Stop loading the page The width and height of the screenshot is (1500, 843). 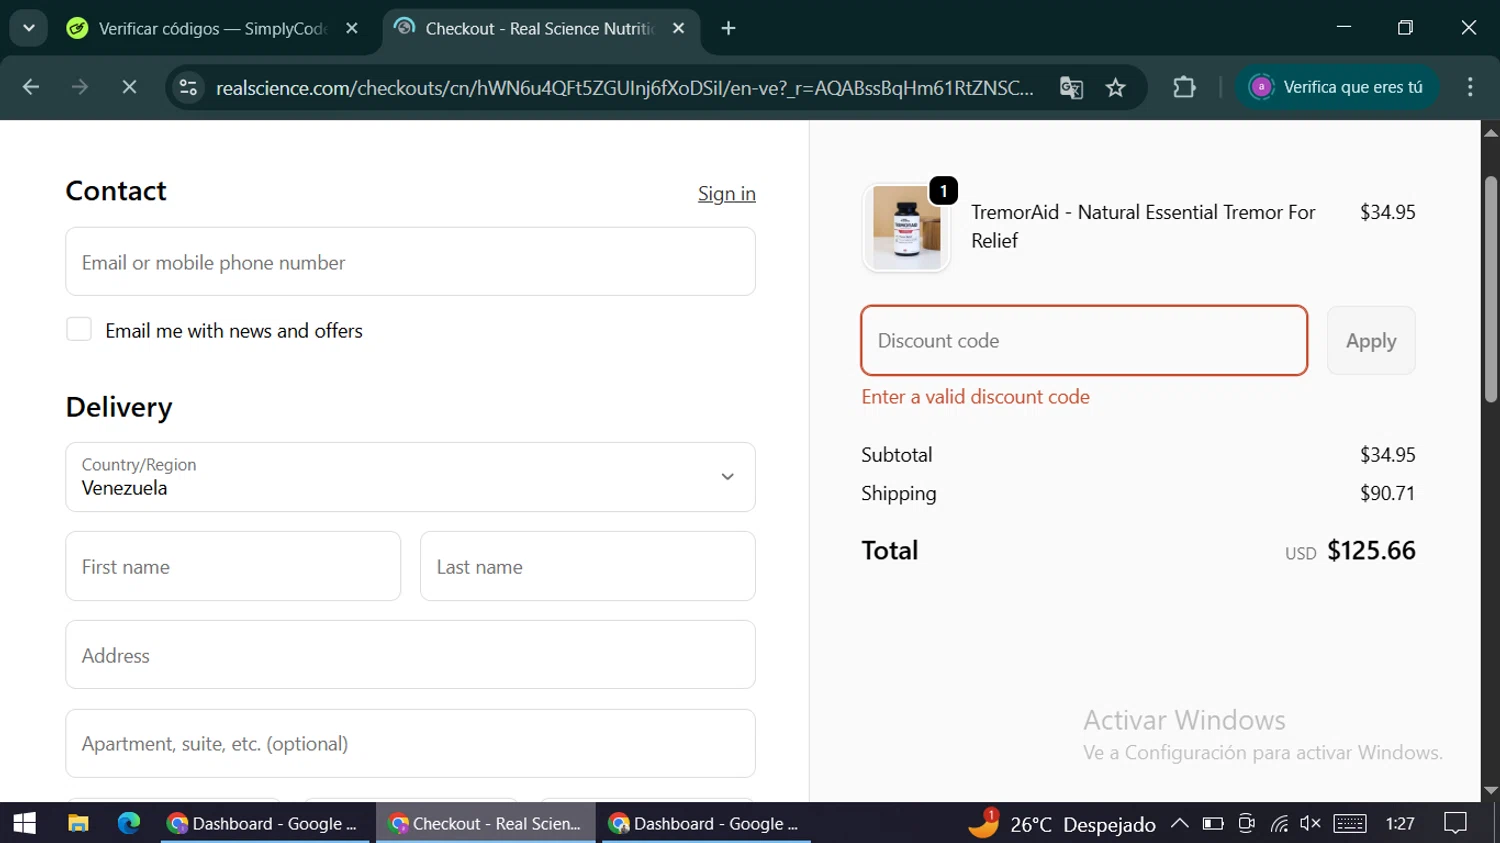[129, 87]
